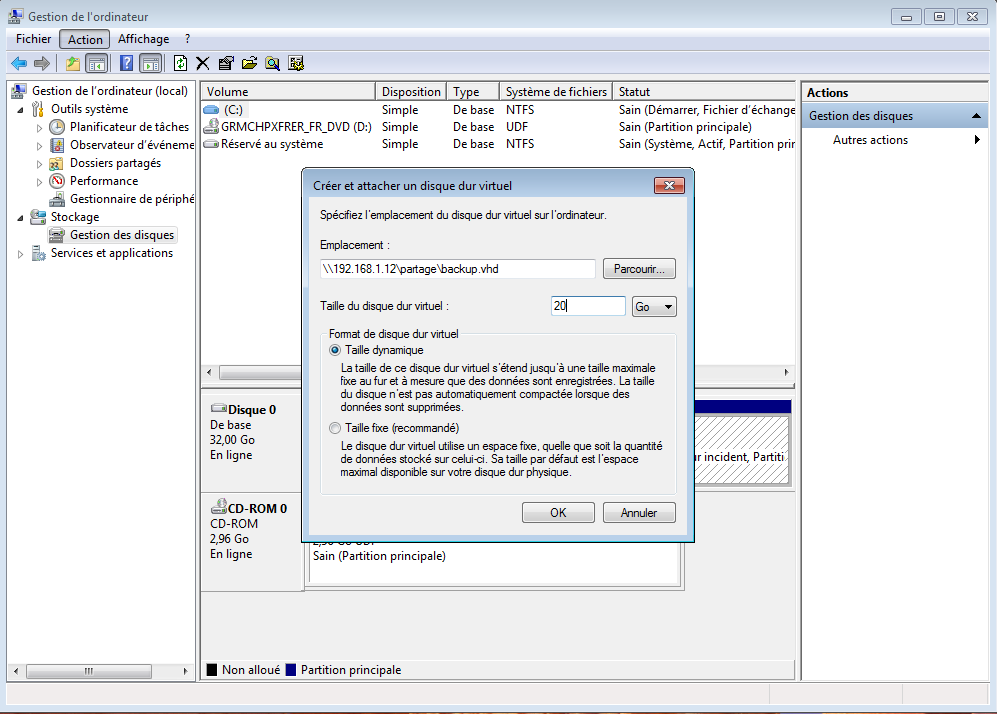Screen dimensions: 997x714
Task: Expand the Services et applications node
Action: [22, 254]
